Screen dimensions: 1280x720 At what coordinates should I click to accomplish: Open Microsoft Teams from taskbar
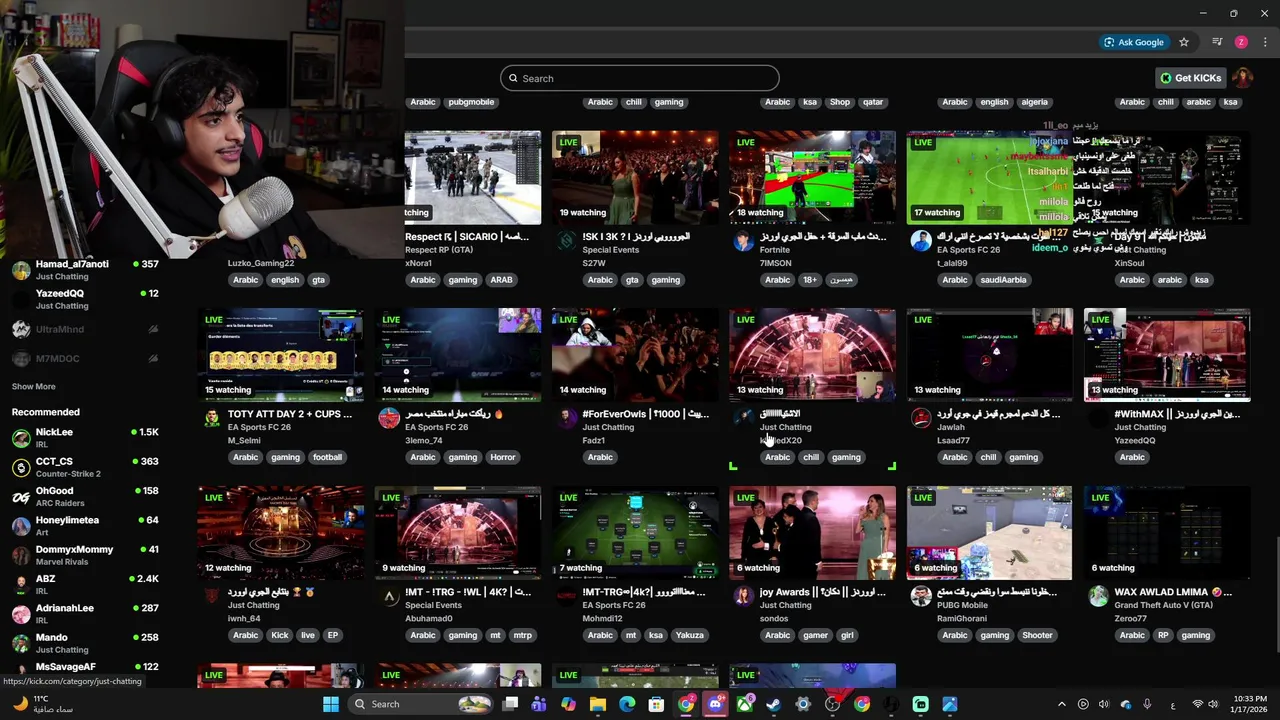(539, 704)
